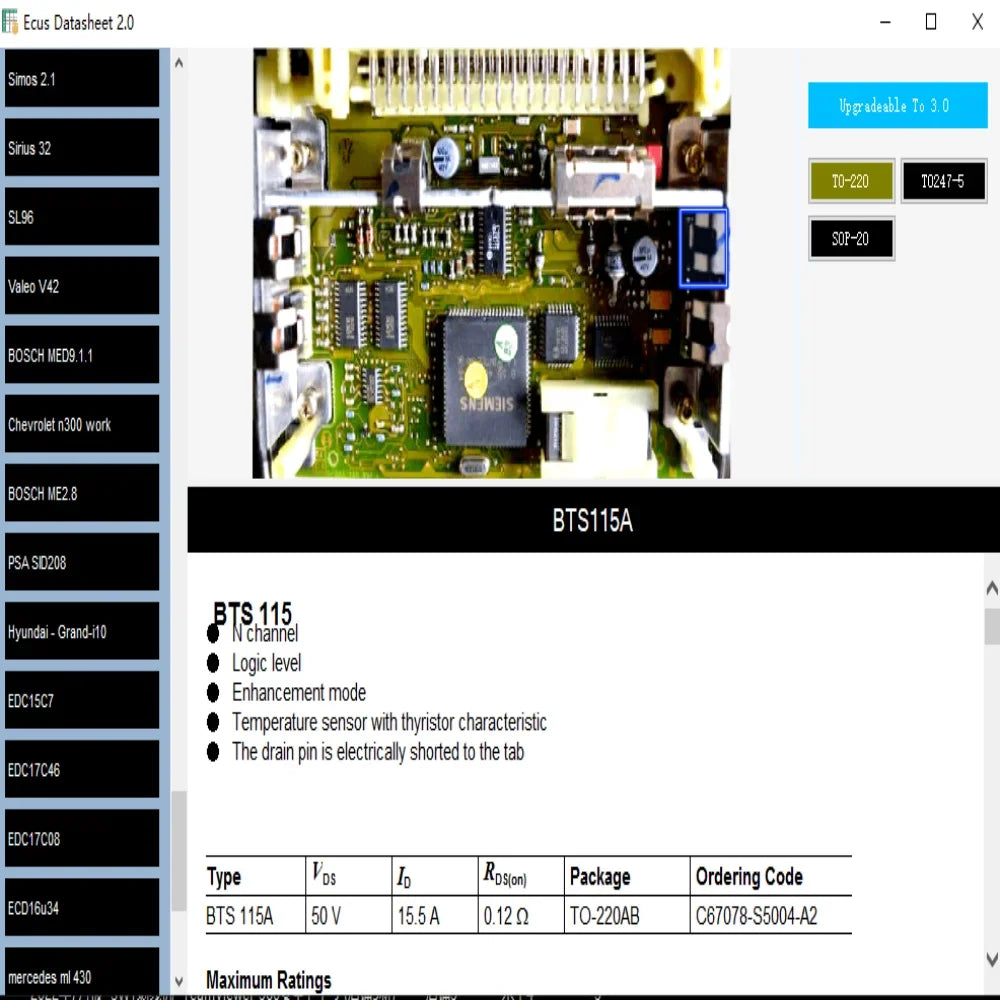Viewport: 1000px width, 1000px height.
Task: Open the Chevrolet n300 work entry
Action: (x=80, y=423)
